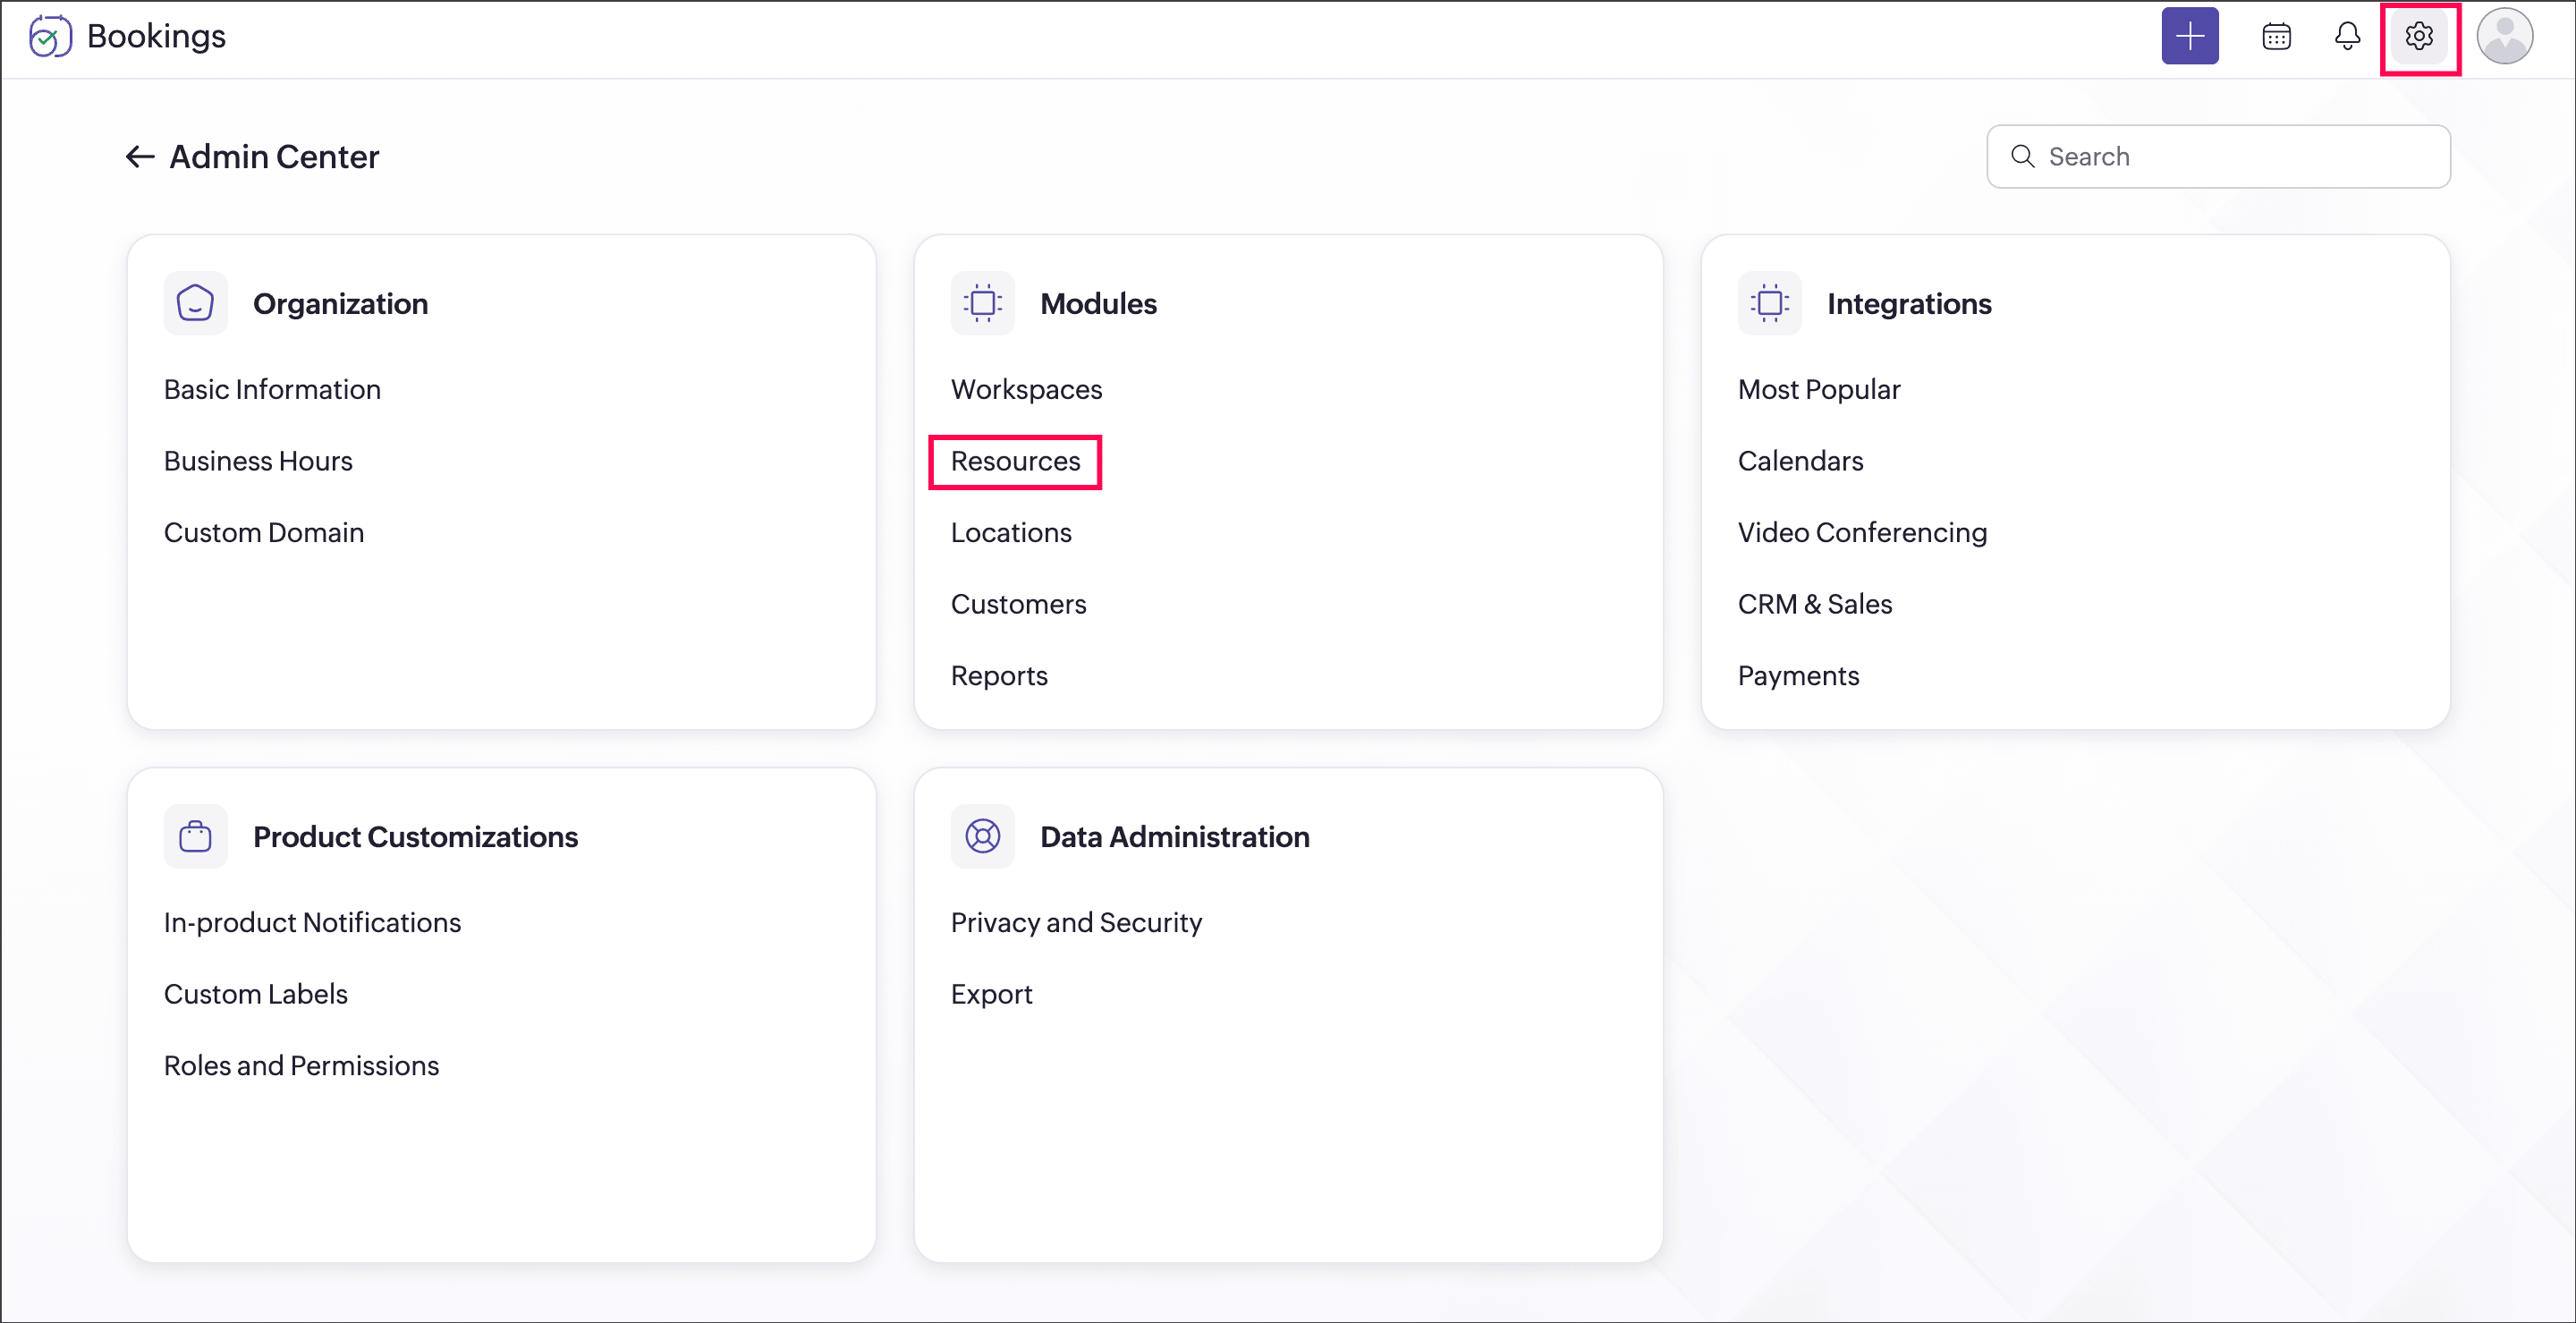Open Basic Information

[x=272, y=390]
